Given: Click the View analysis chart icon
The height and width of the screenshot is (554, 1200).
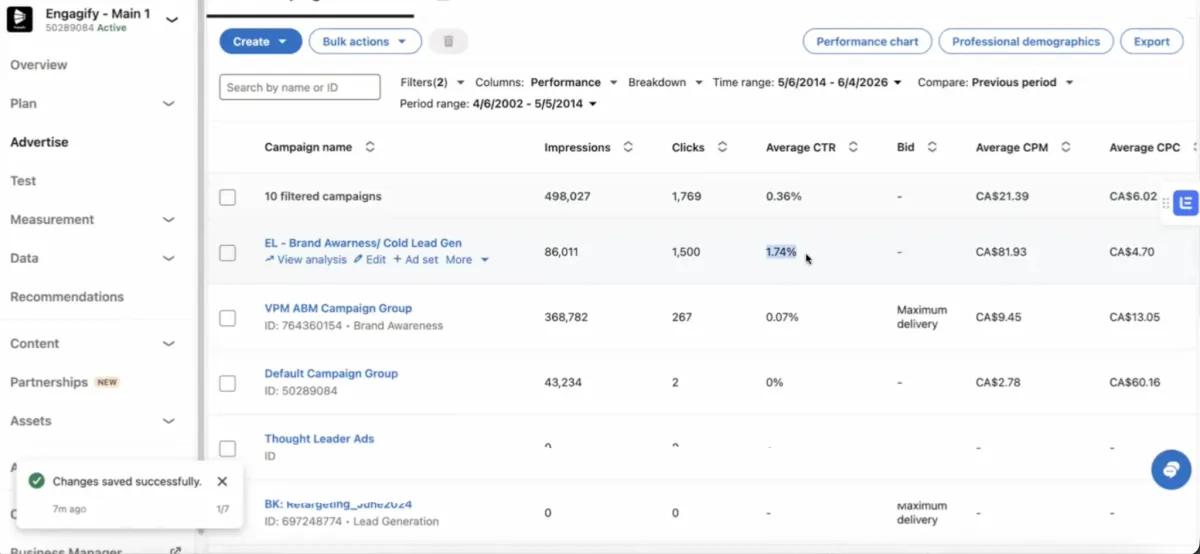Looking at the screenshot, I should tap(269, 259).
